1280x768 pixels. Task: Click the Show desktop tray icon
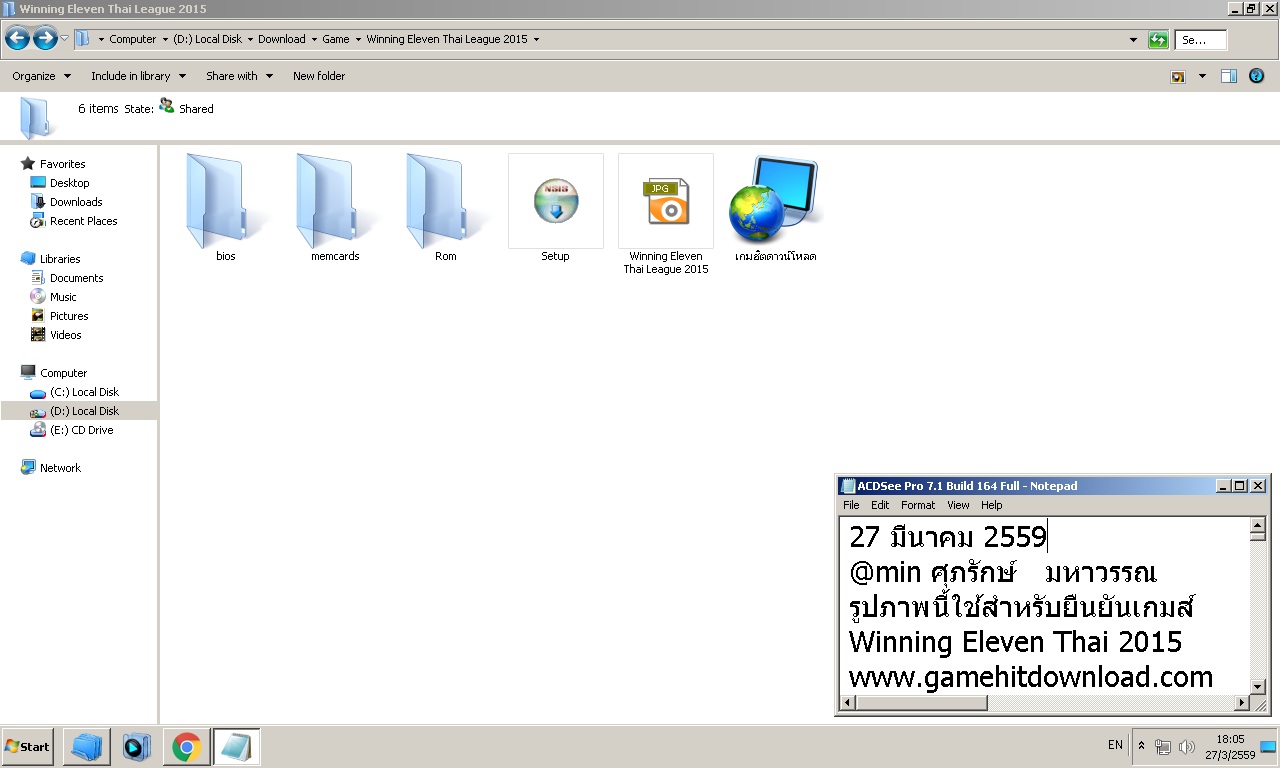point(1268,746)
